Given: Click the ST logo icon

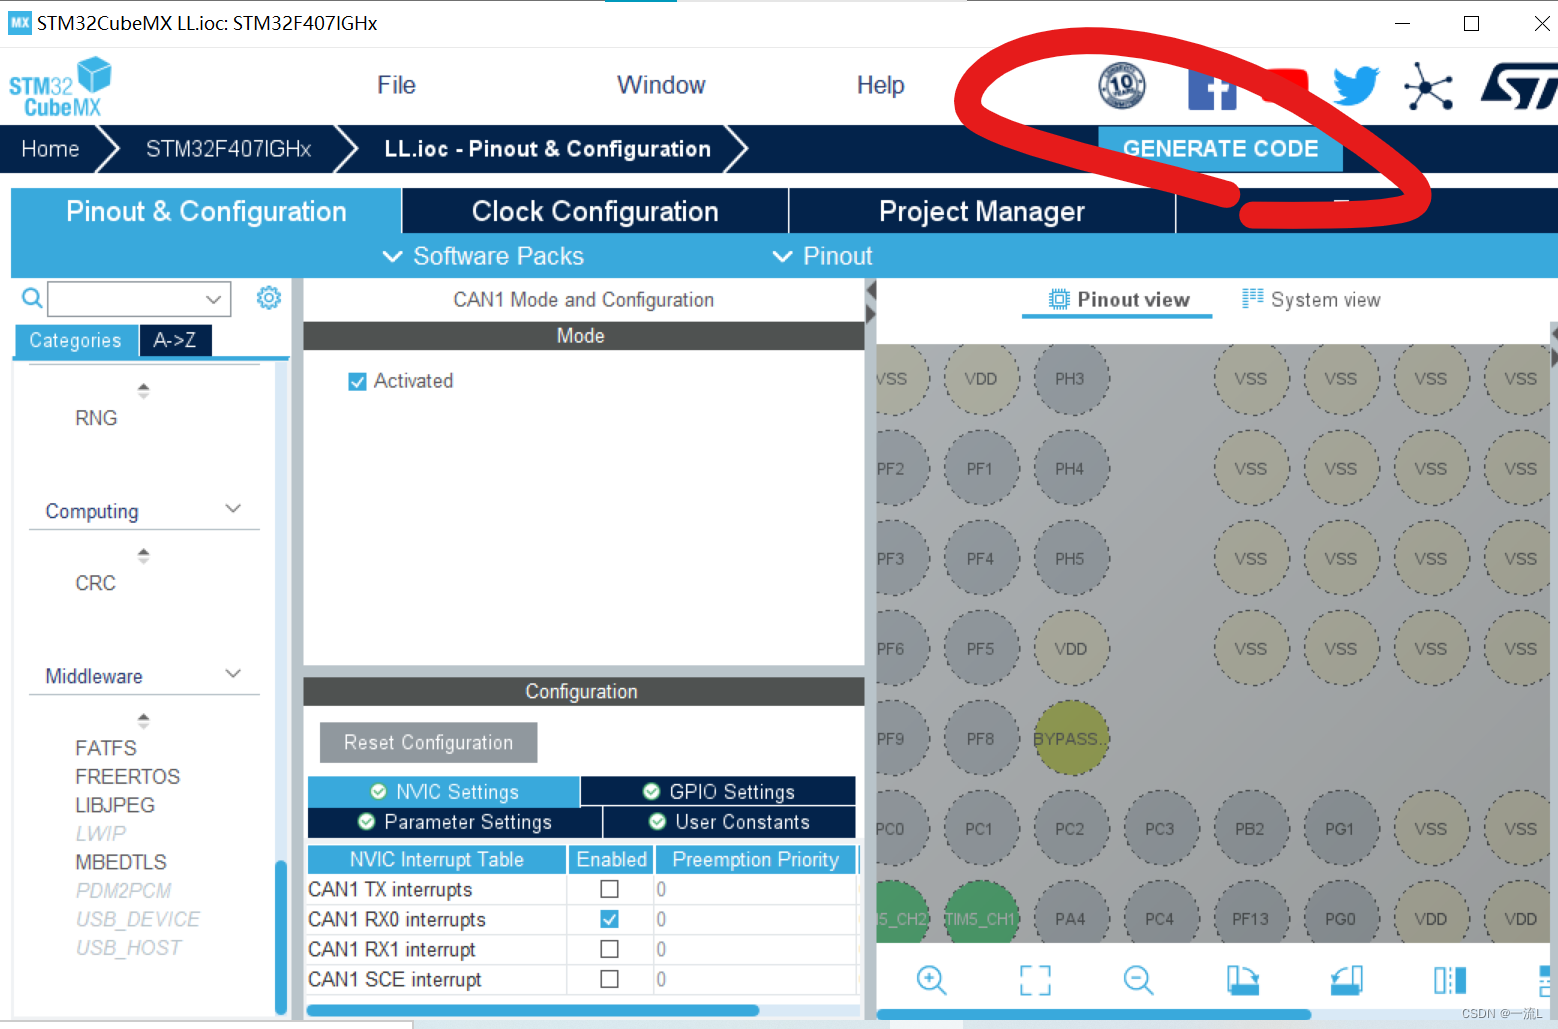Looking at the screenshot, I should point(1518,86).
